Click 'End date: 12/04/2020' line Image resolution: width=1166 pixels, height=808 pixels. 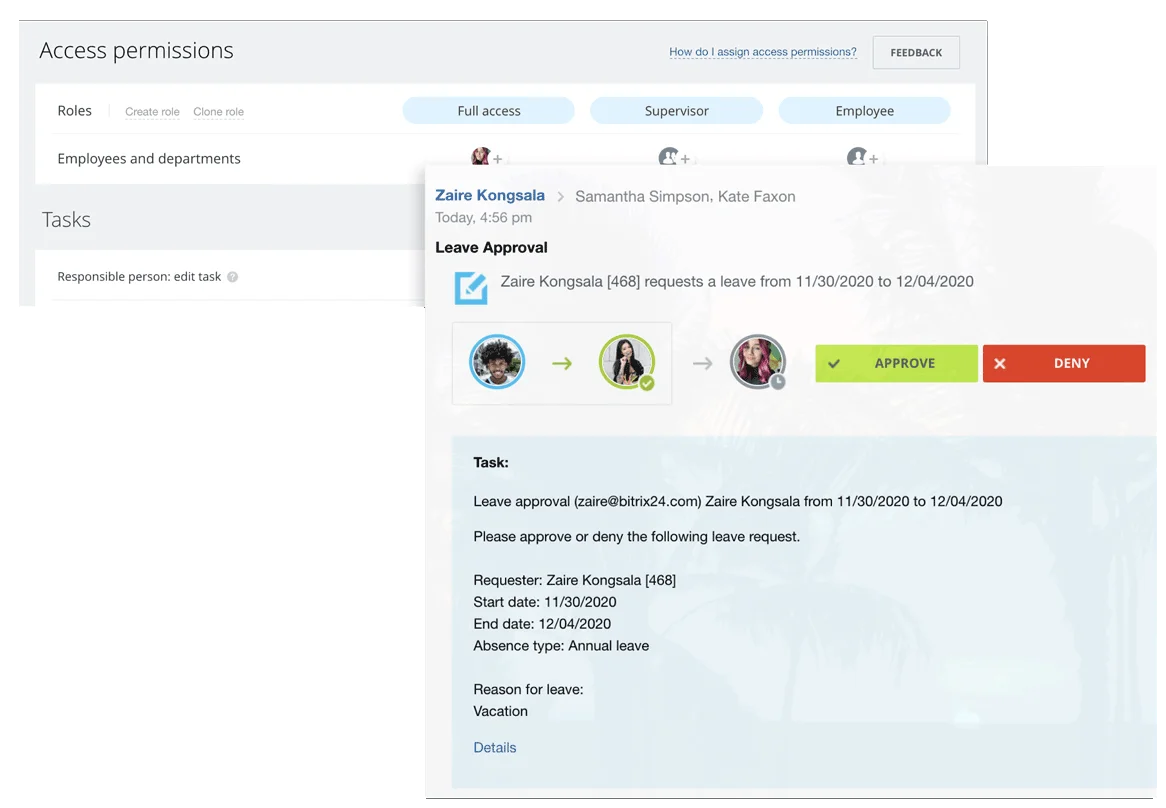[x=541, y=624]
